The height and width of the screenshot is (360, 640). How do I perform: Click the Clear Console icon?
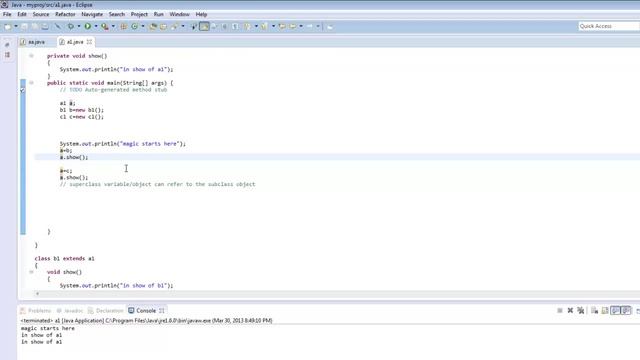[x=594, y=311]
